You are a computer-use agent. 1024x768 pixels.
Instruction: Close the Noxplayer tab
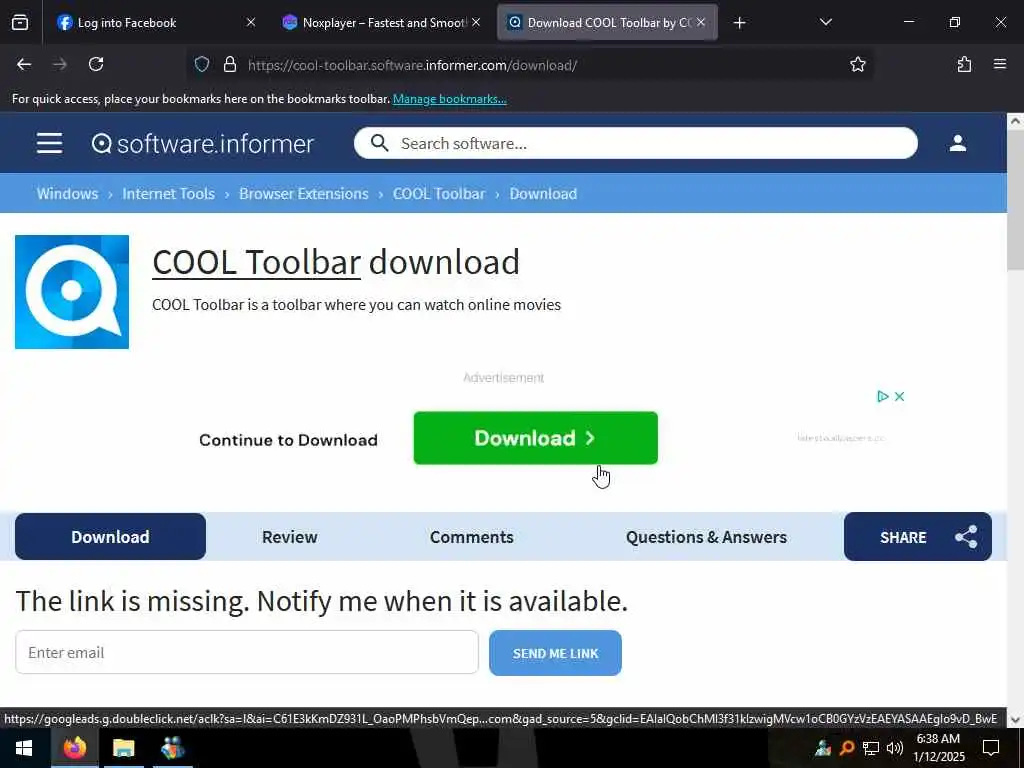(476, 23)
